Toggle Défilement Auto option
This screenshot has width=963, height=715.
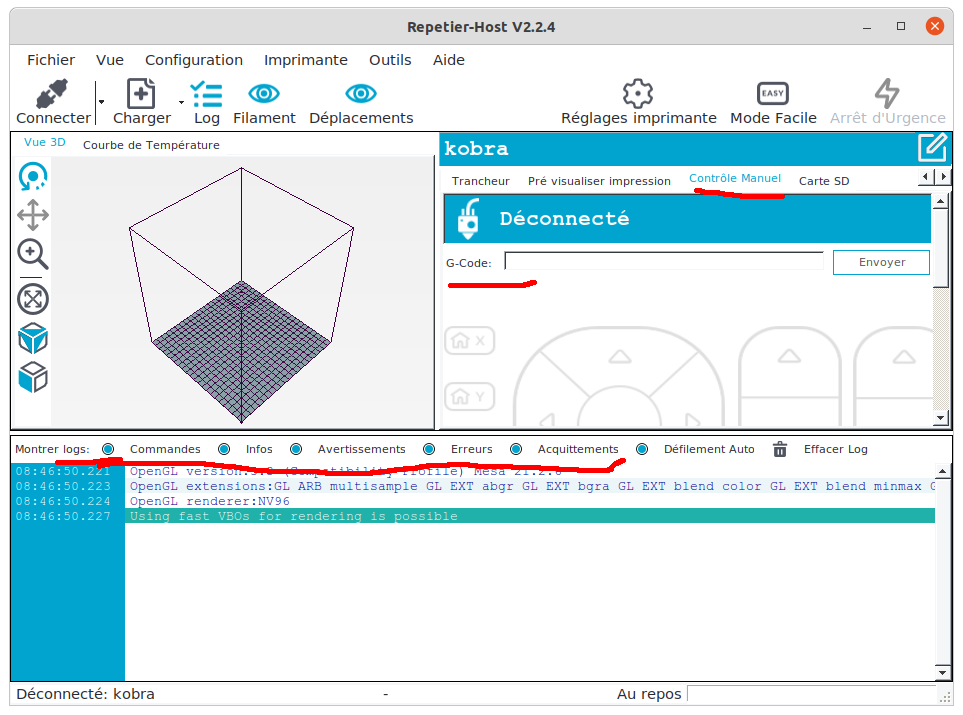point(642,449)
